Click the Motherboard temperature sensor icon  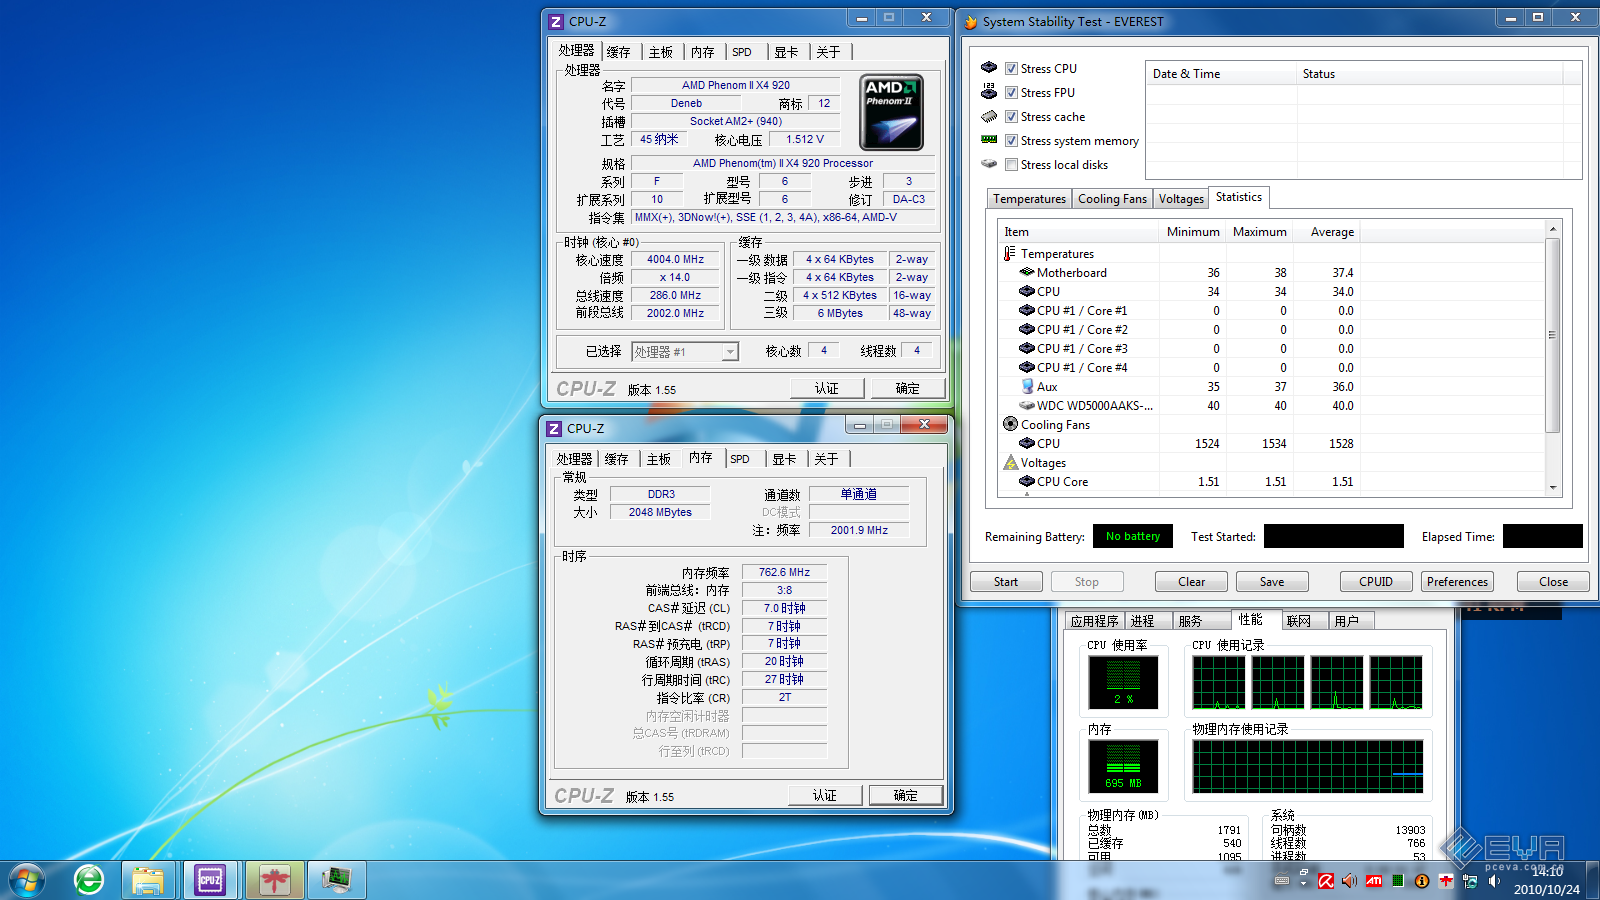(x=1027, y=272)
